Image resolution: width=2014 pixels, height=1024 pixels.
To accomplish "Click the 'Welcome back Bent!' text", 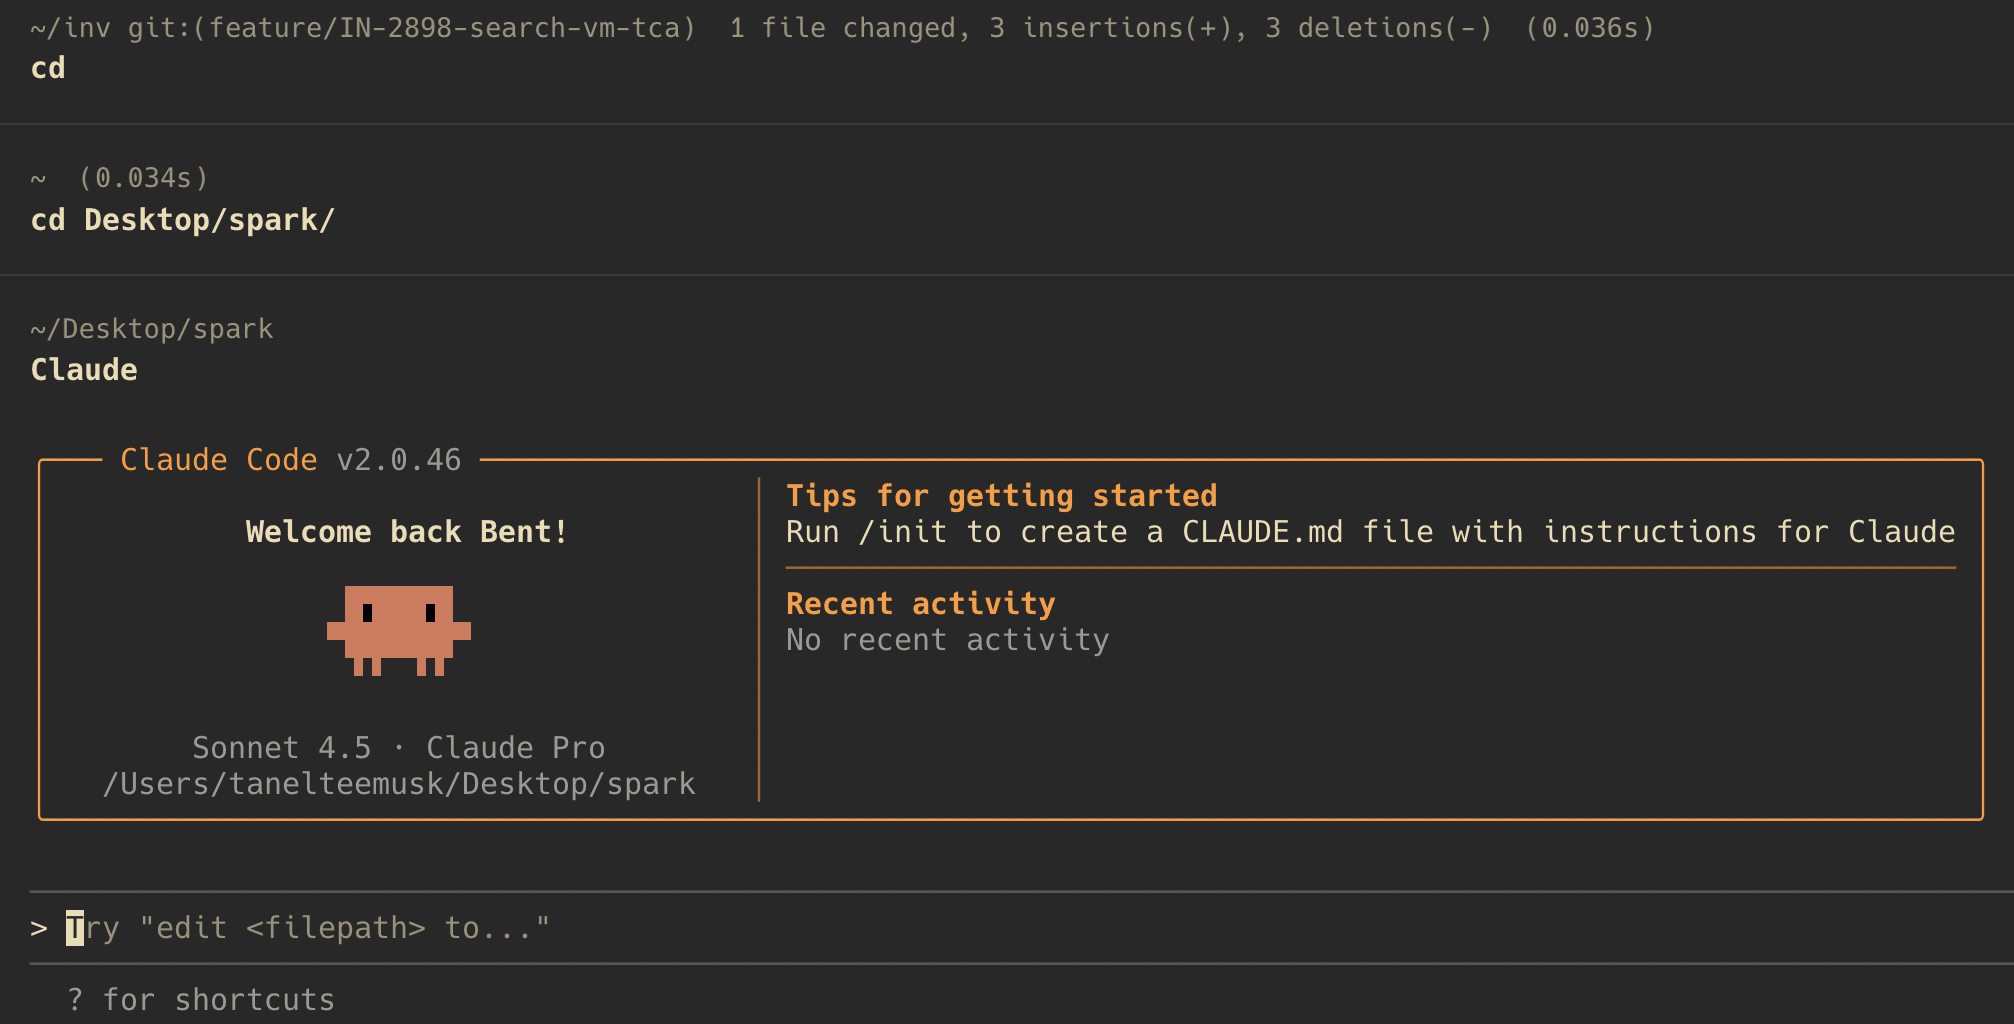I will click(407, 532).
